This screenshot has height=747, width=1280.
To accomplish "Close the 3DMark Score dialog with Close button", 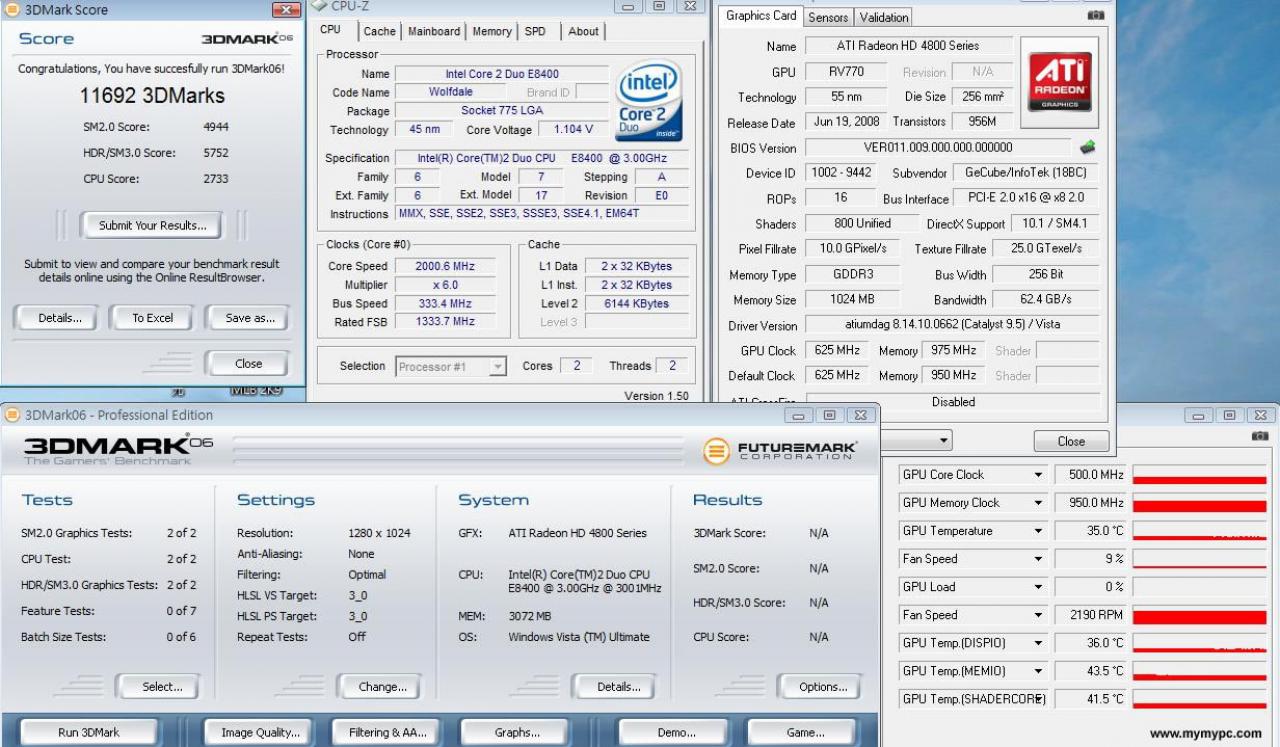I will click(x=248, y=364).
